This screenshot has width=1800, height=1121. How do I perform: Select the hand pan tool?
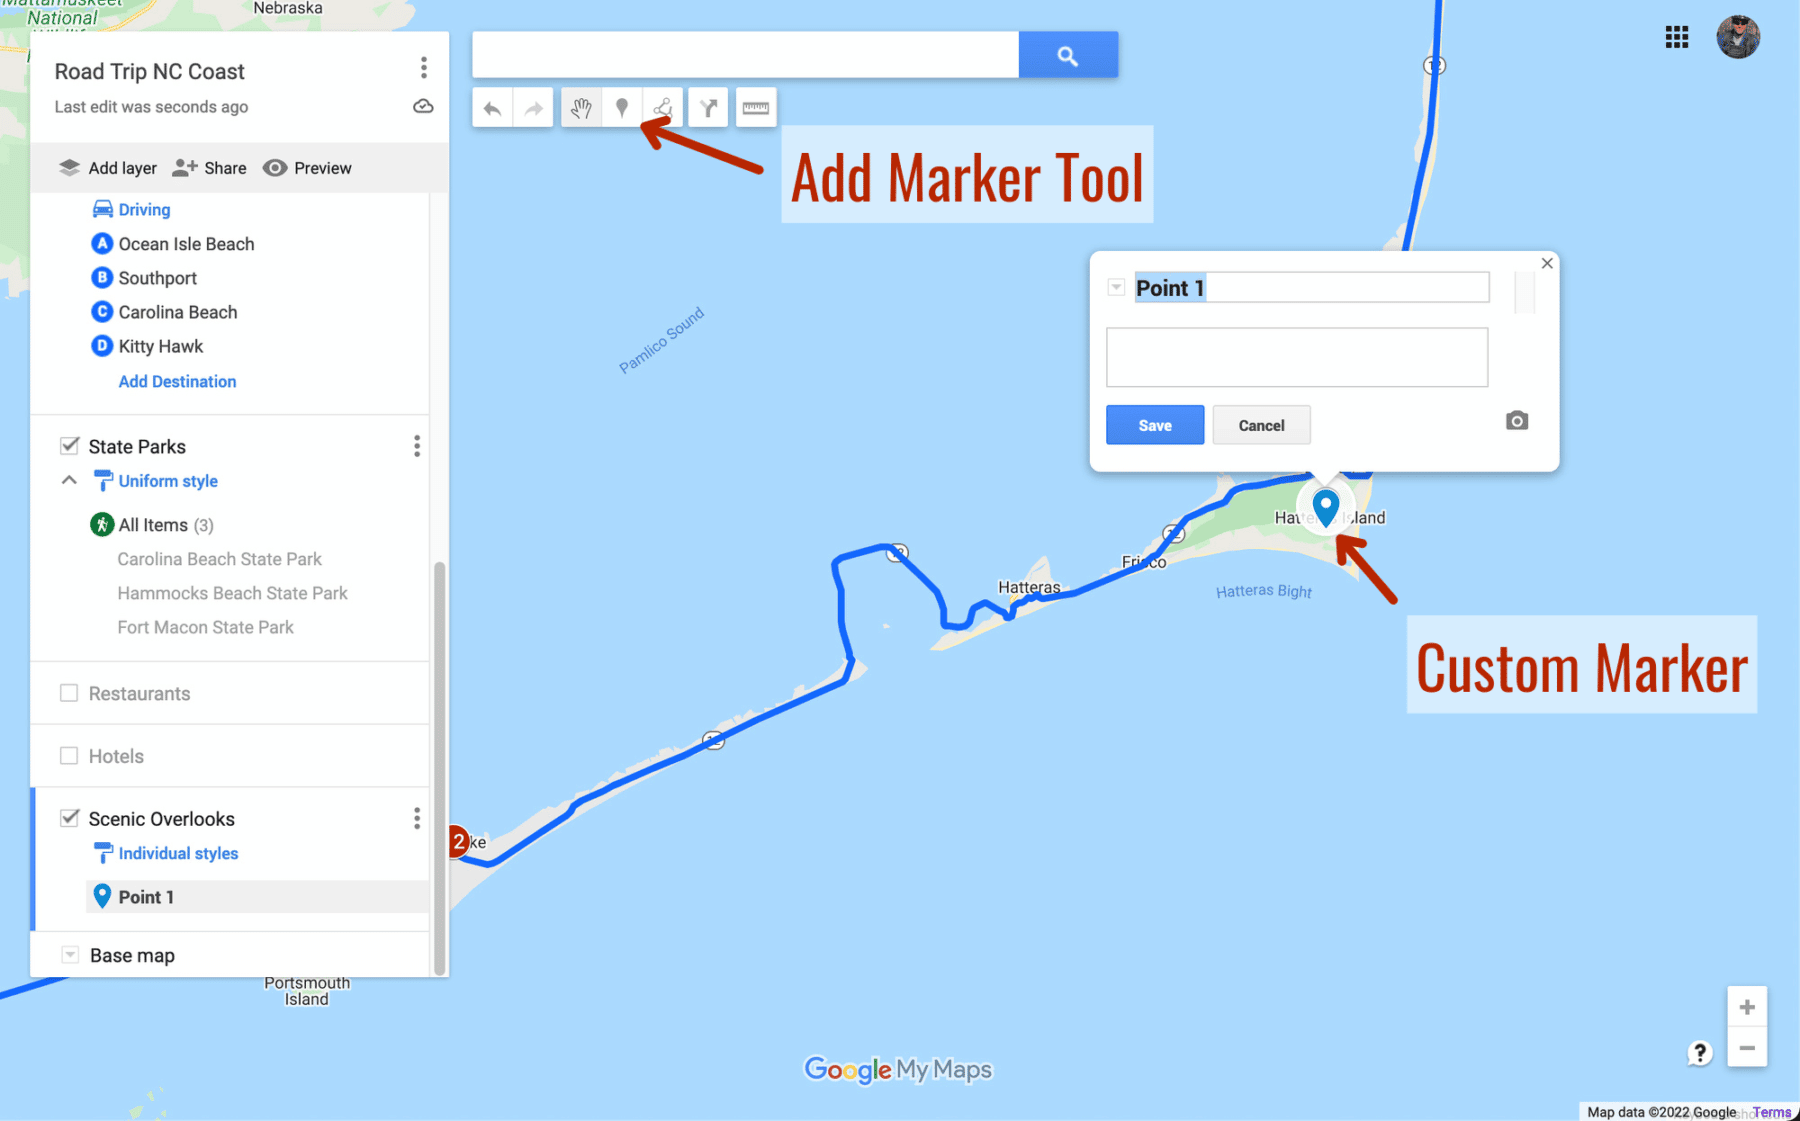click(581, 108)
